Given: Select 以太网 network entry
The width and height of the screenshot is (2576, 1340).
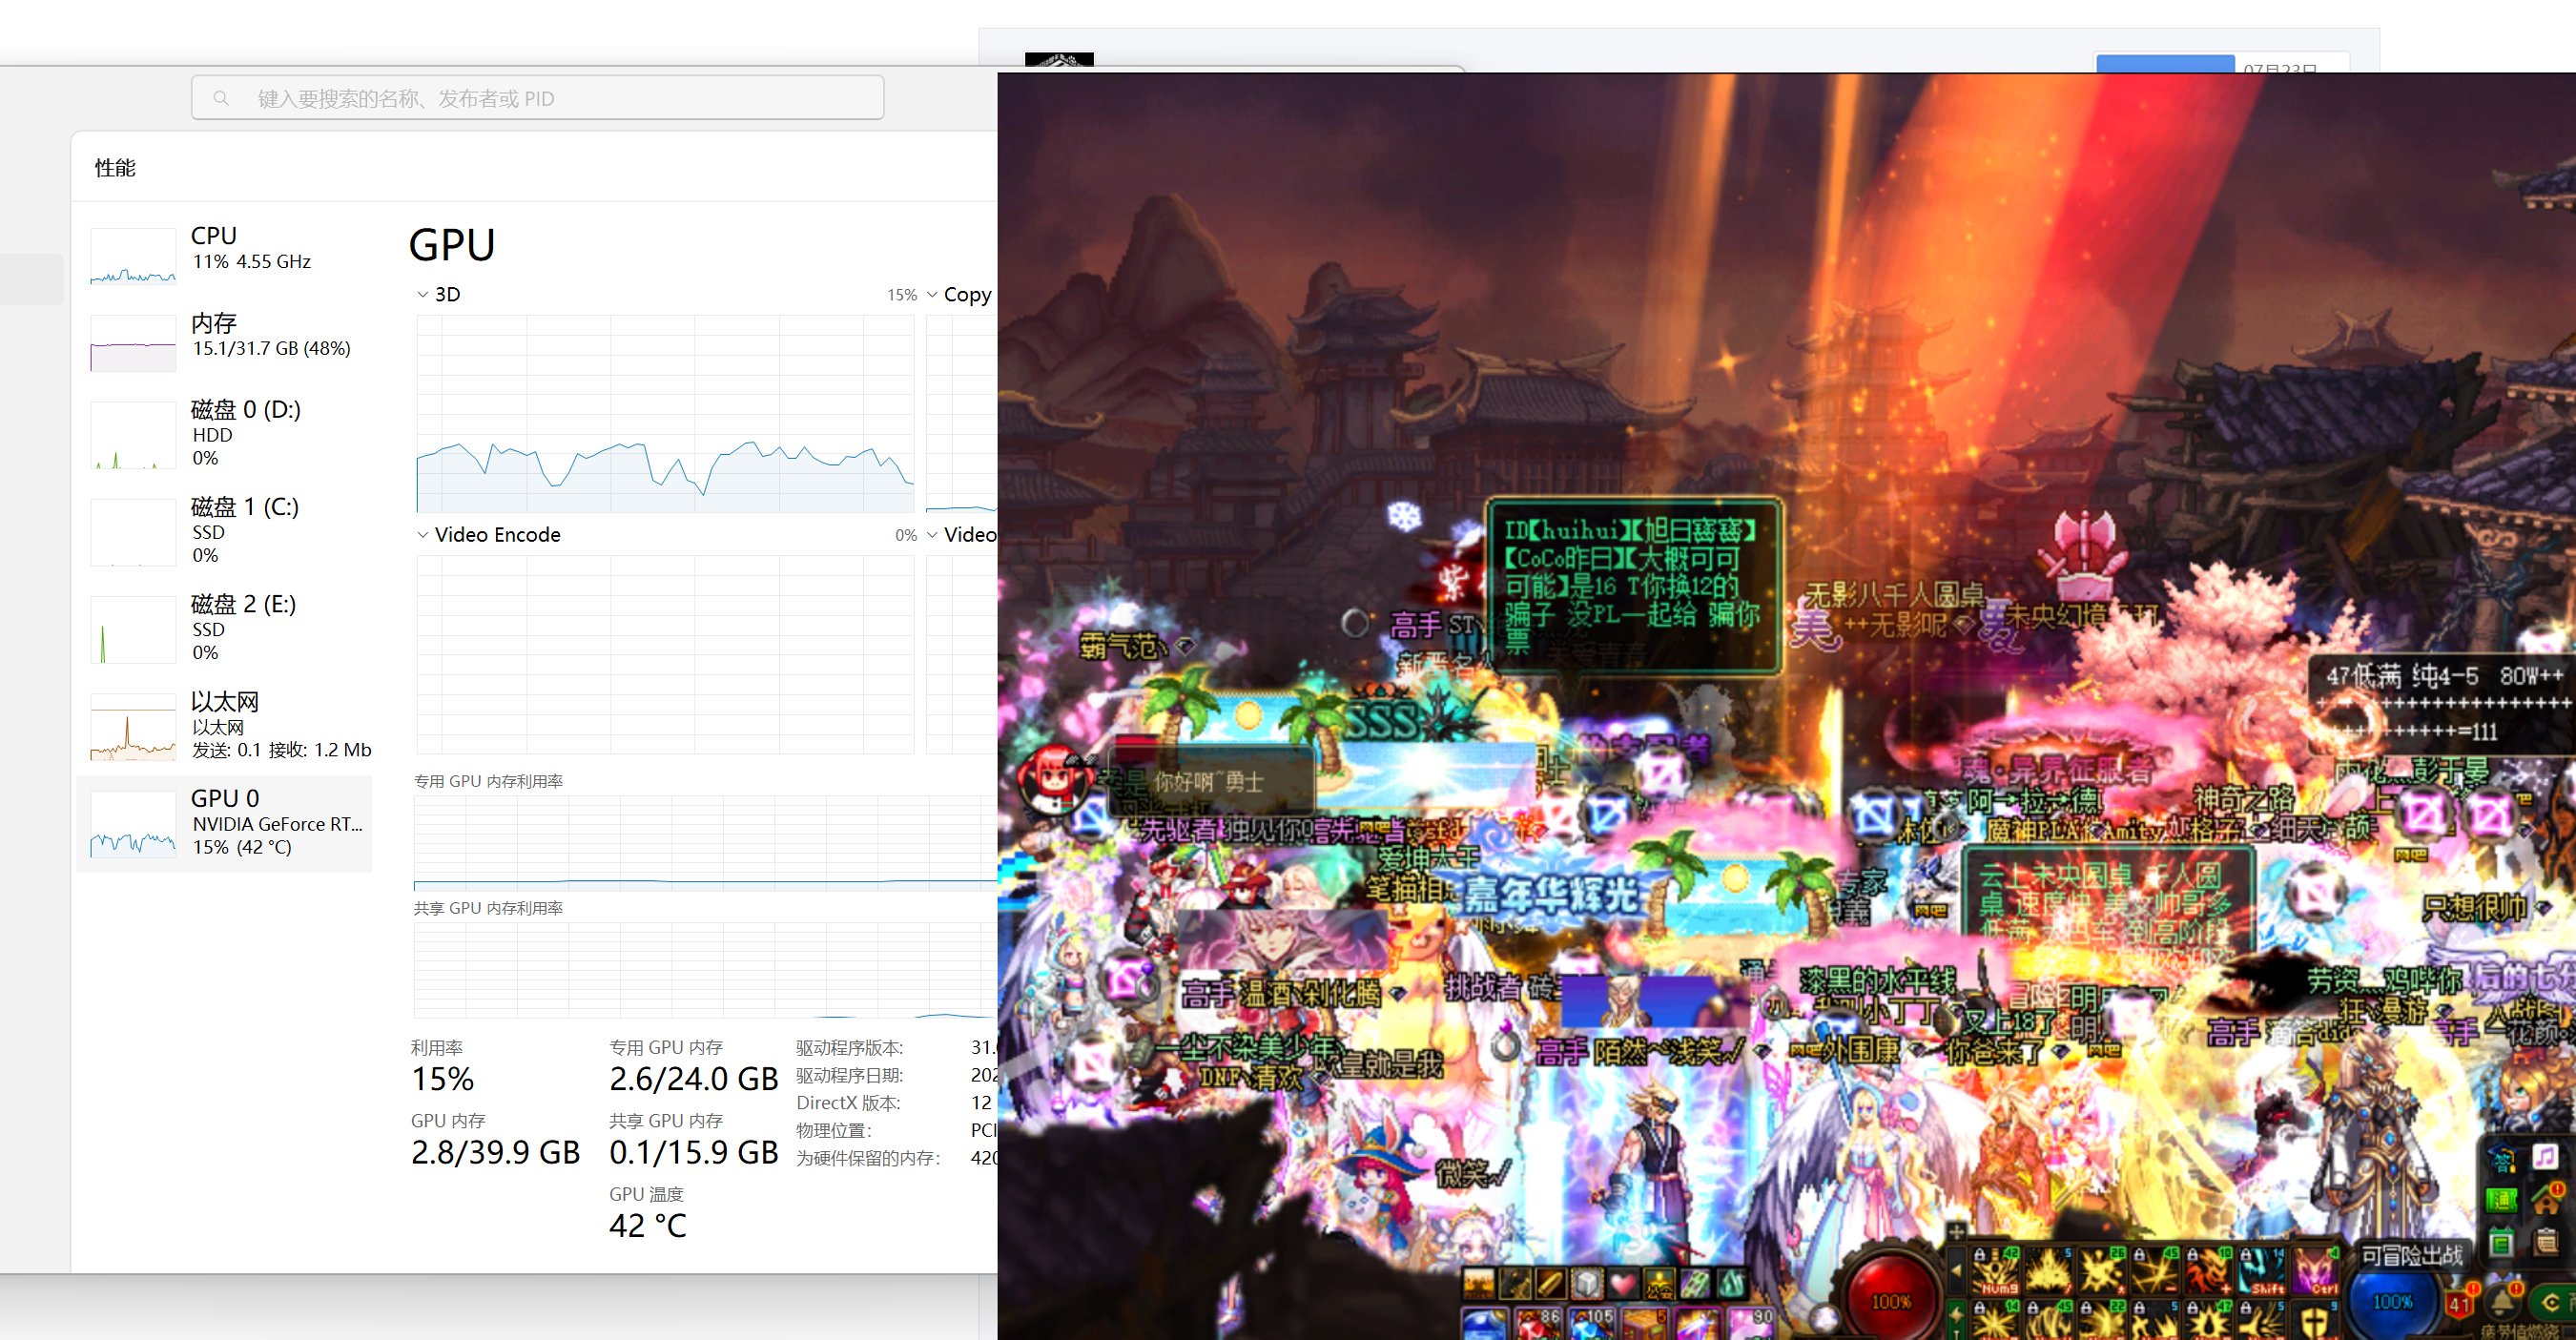Looking at the screenshot, I should (x=225, y=726).
